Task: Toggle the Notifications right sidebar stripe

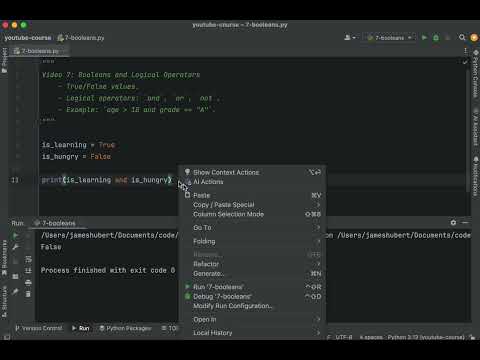Action: point(476,176)
